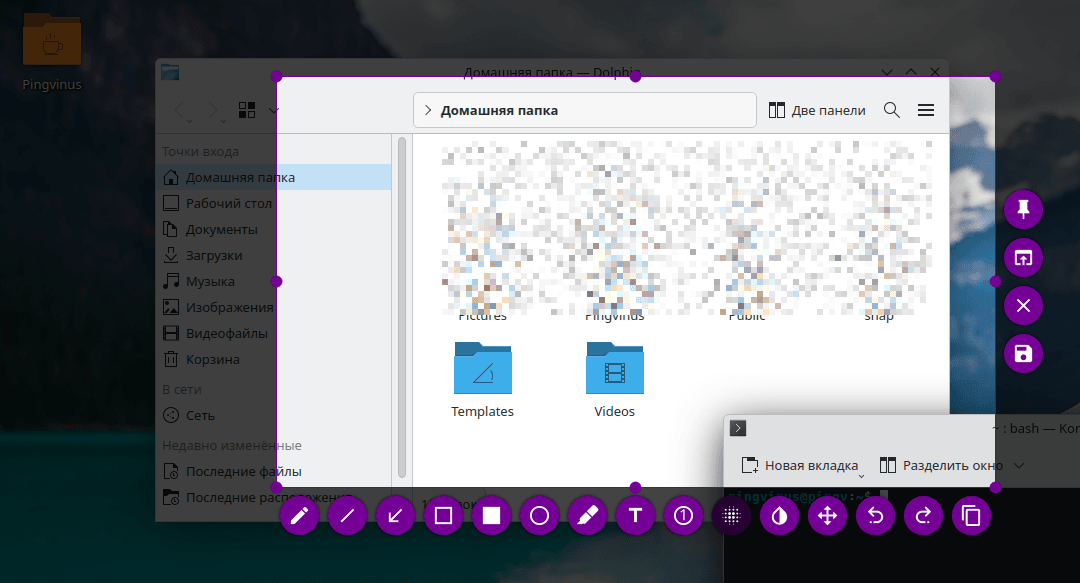The height and width of the screenshot is (583, 1080).
Task: Toggle the Две панели split view
Action: 817,110
